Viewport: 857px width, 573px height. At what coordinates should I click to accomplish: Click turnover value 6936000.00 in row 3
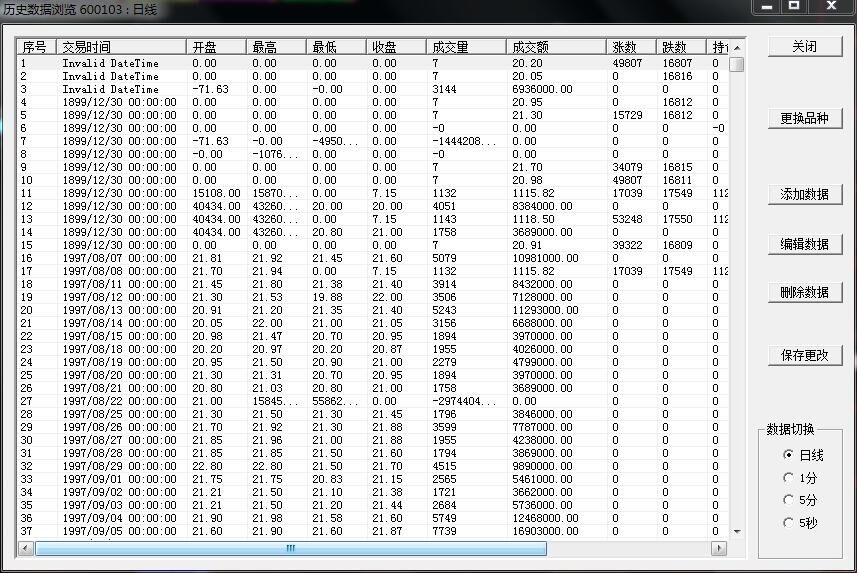pos(542,89)
